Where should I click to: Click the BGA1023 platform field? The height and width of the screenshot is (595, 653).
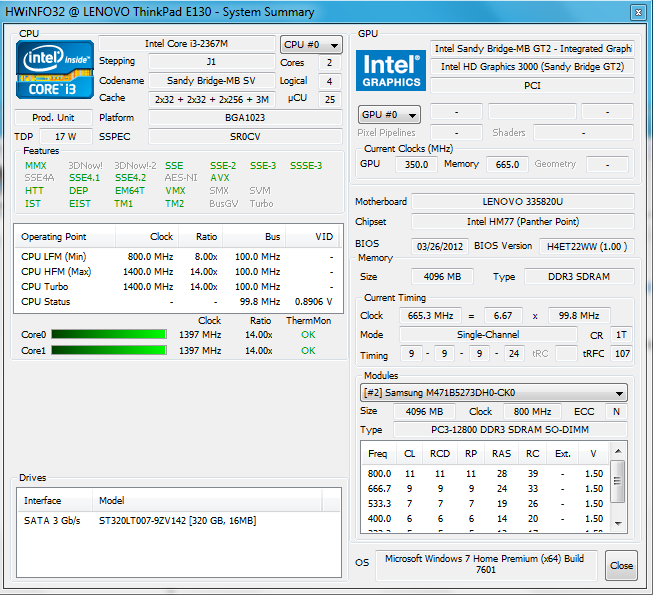245,117
